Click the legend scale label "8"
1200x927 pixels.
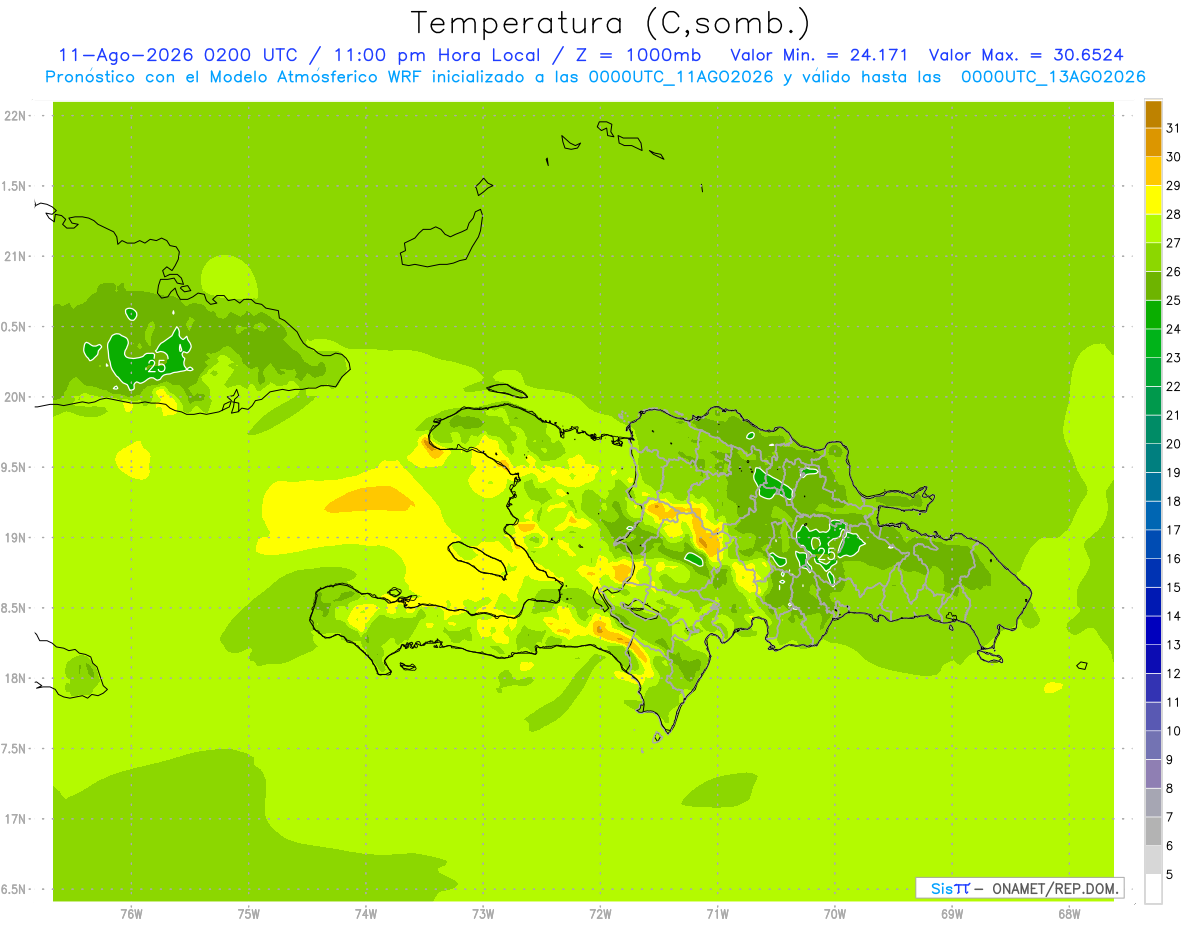point(1170,788)
